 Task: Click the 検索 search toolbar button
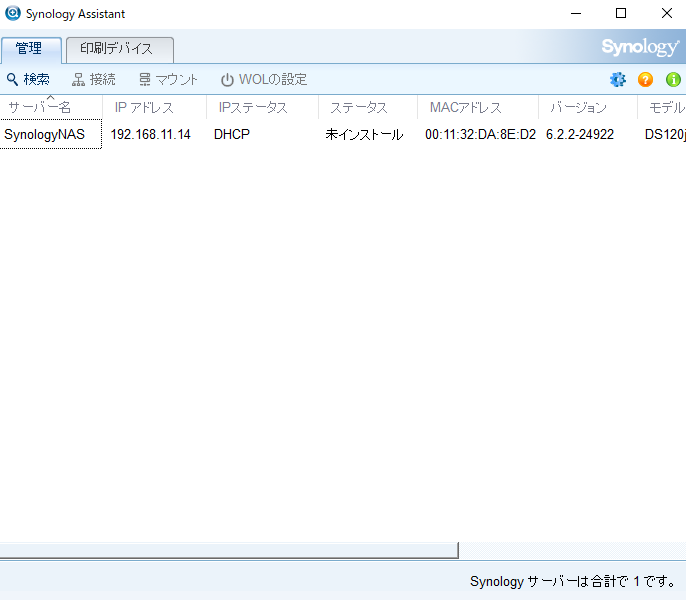coord(28,79)
